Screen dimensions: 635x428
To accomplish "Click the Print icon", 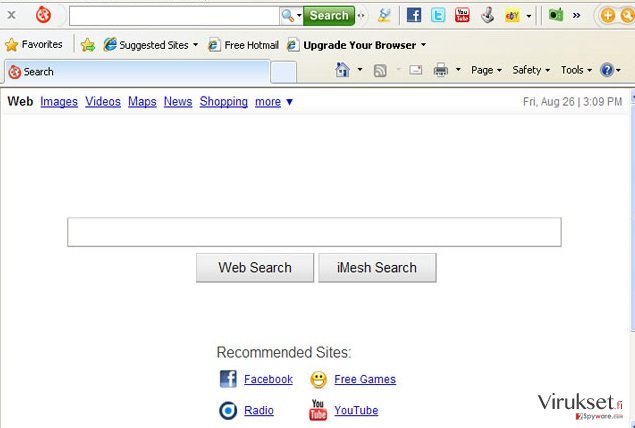I will (441, 70).
